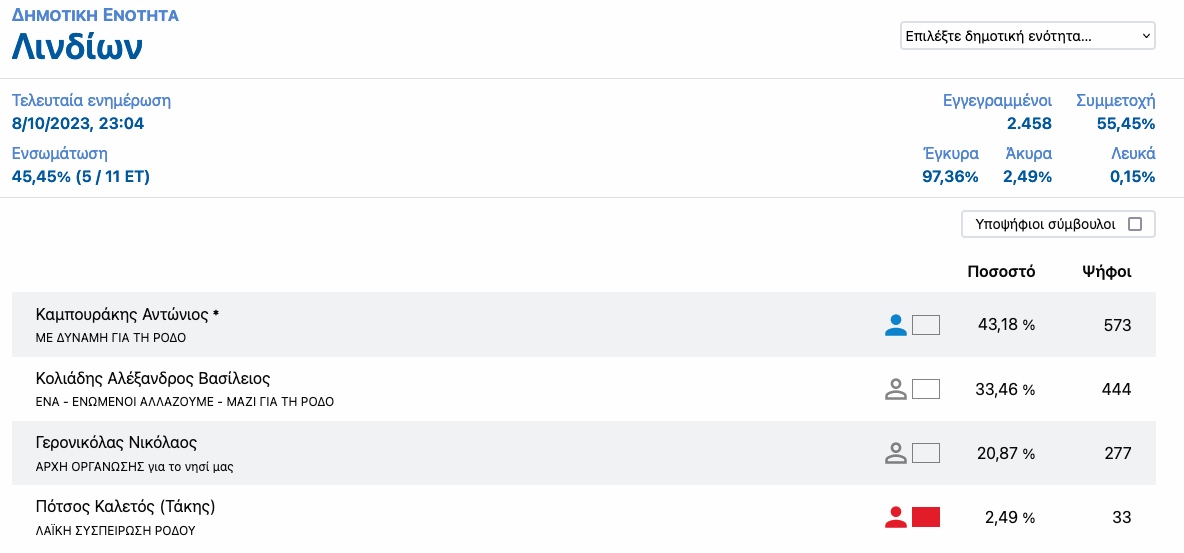Click the Υποψήφιοι σύμβουλοι label
The image size is (1184, 553).
[x=1045, y=224]
